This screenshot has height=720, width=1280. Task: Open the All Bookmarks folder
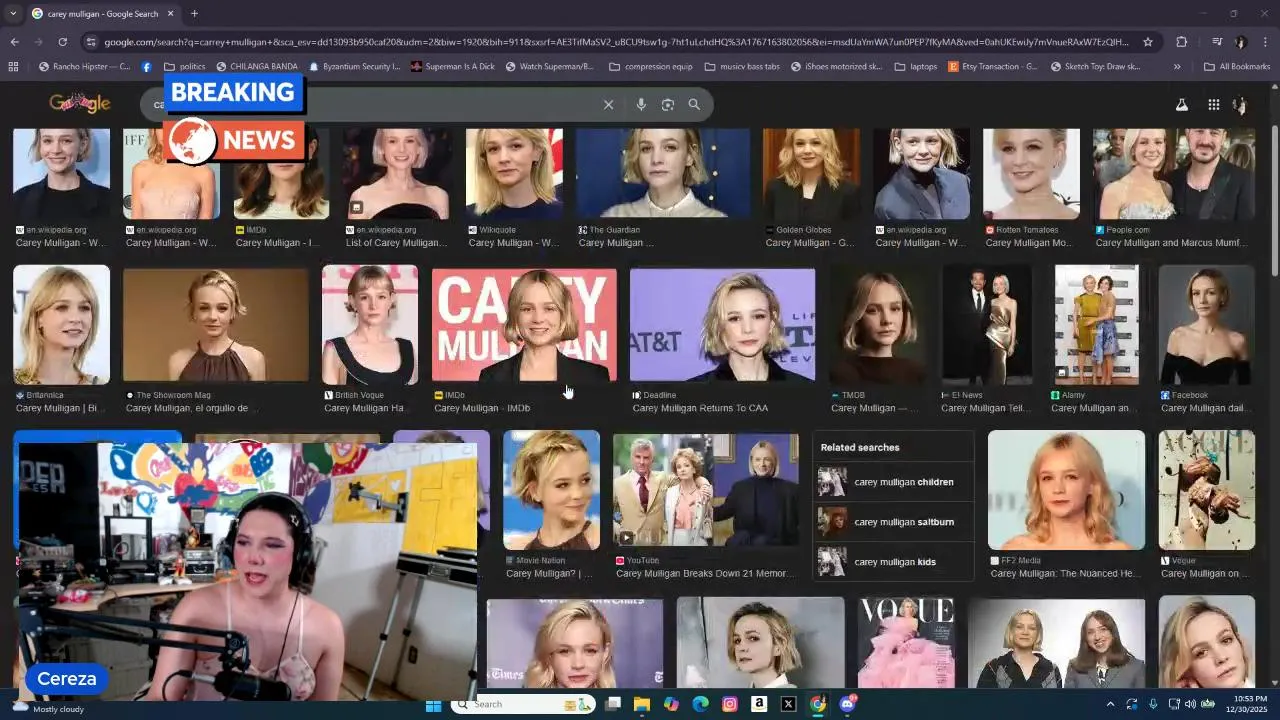1237,67
